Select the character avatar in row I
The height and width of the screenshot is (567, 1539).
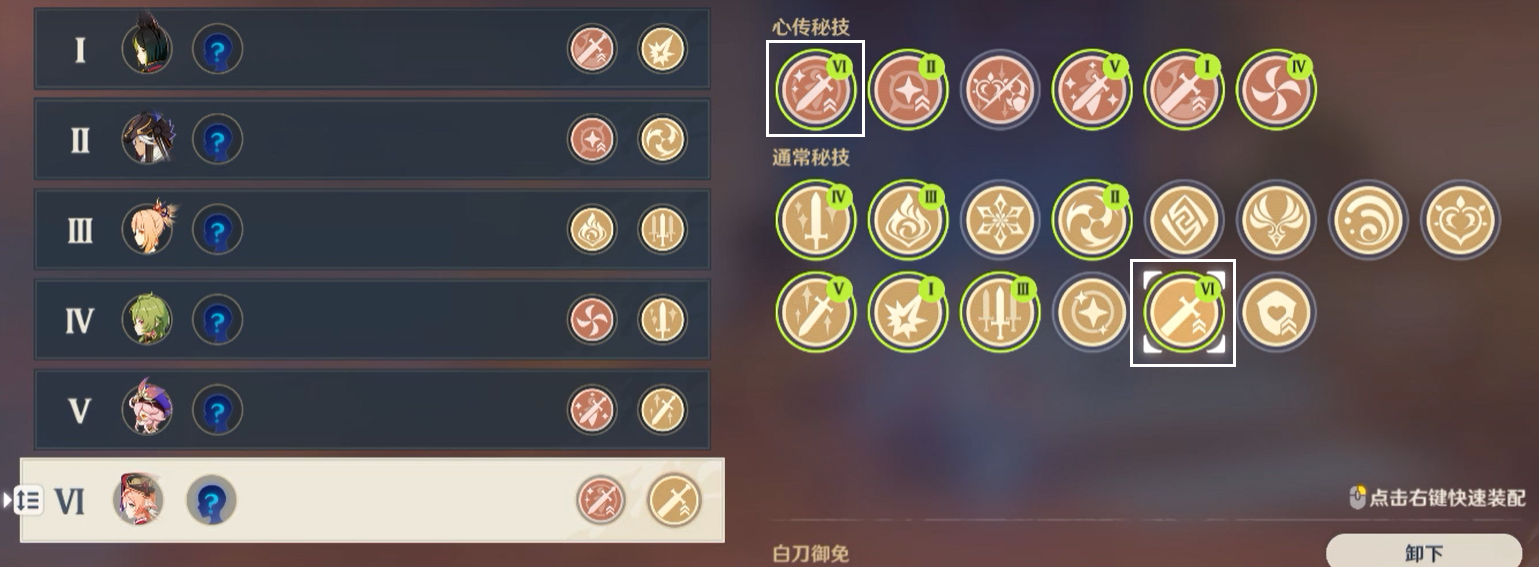click(147, 48)
